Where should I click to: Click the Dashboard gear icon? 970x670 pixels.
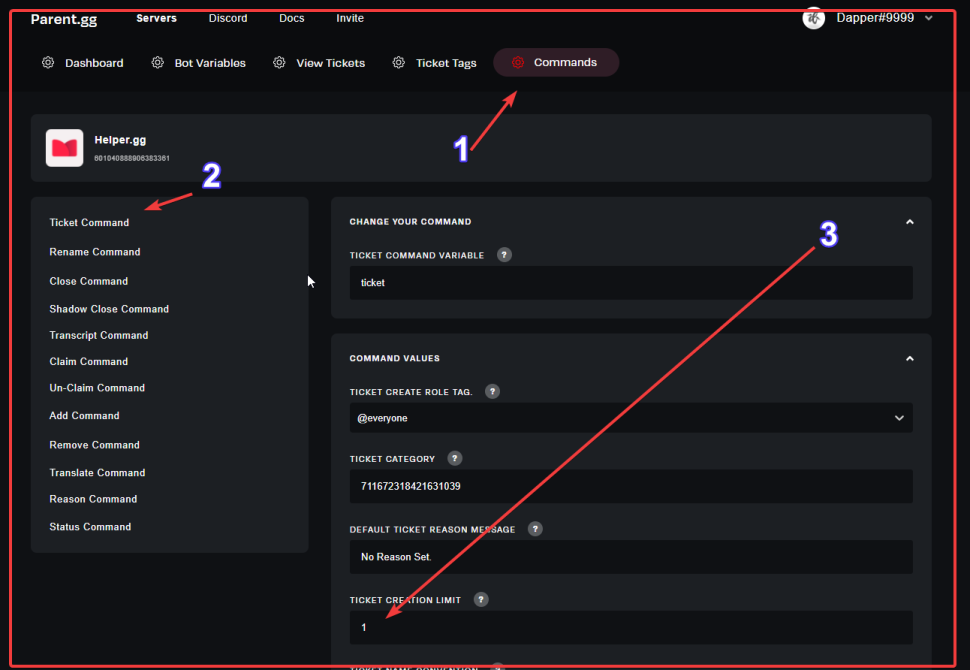[48, 62]
